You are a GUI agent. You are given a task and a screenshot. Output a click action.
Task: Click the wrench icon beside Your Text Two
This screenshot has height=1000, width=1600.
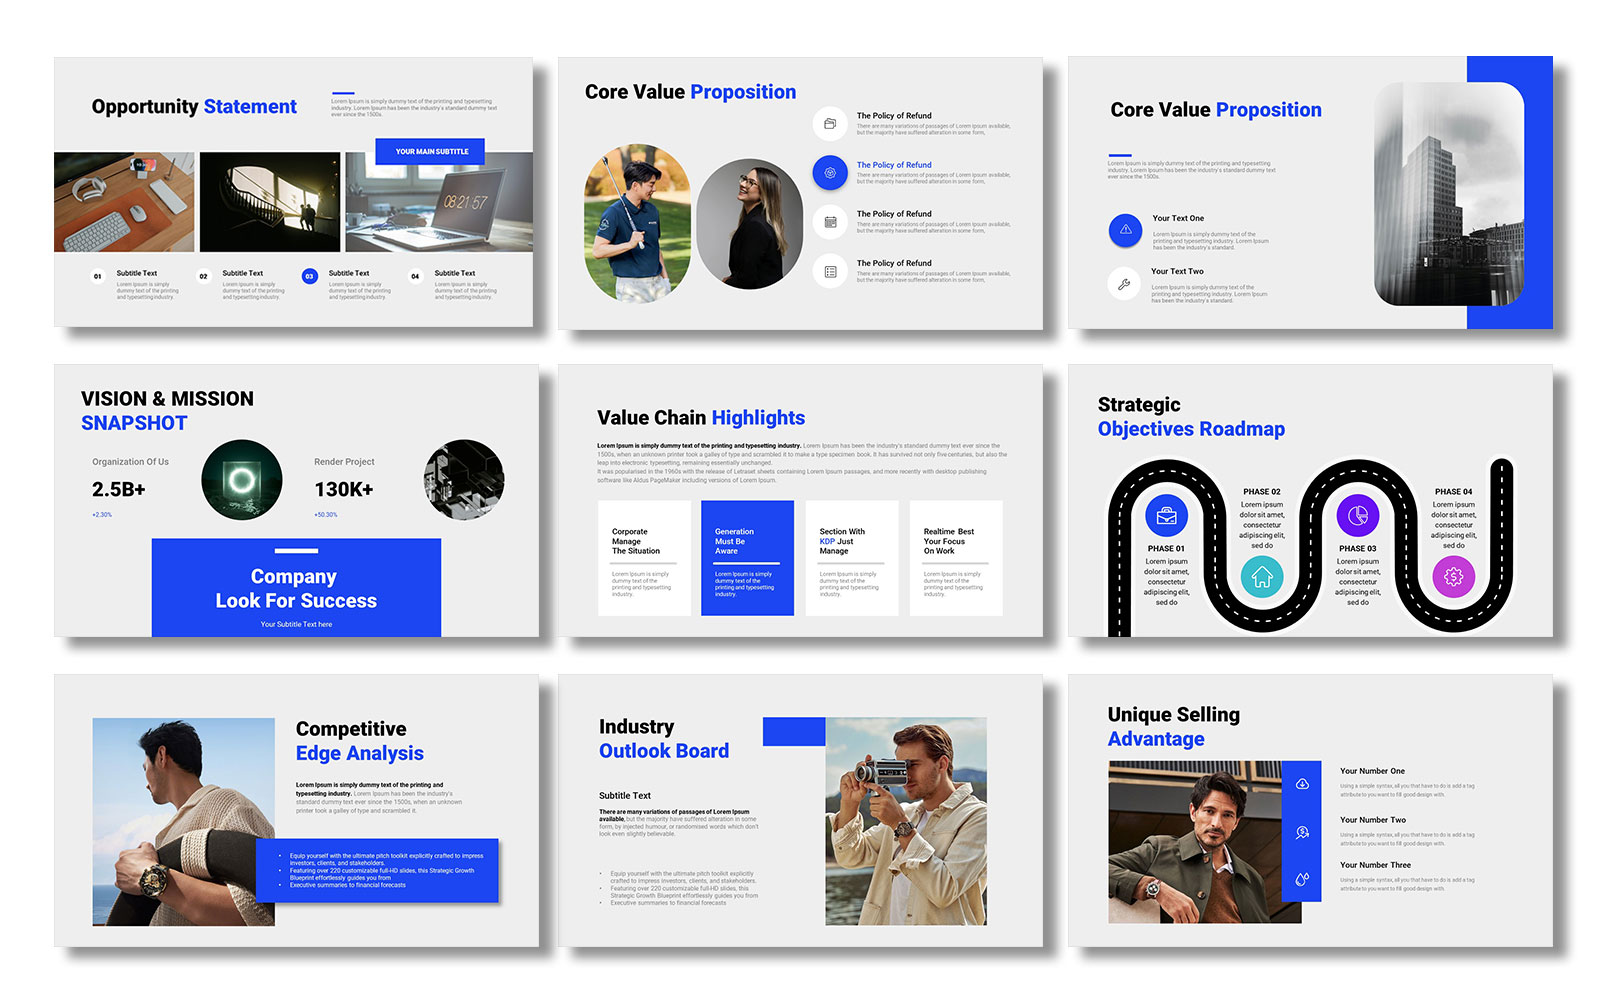click(x=1124, y=284)
